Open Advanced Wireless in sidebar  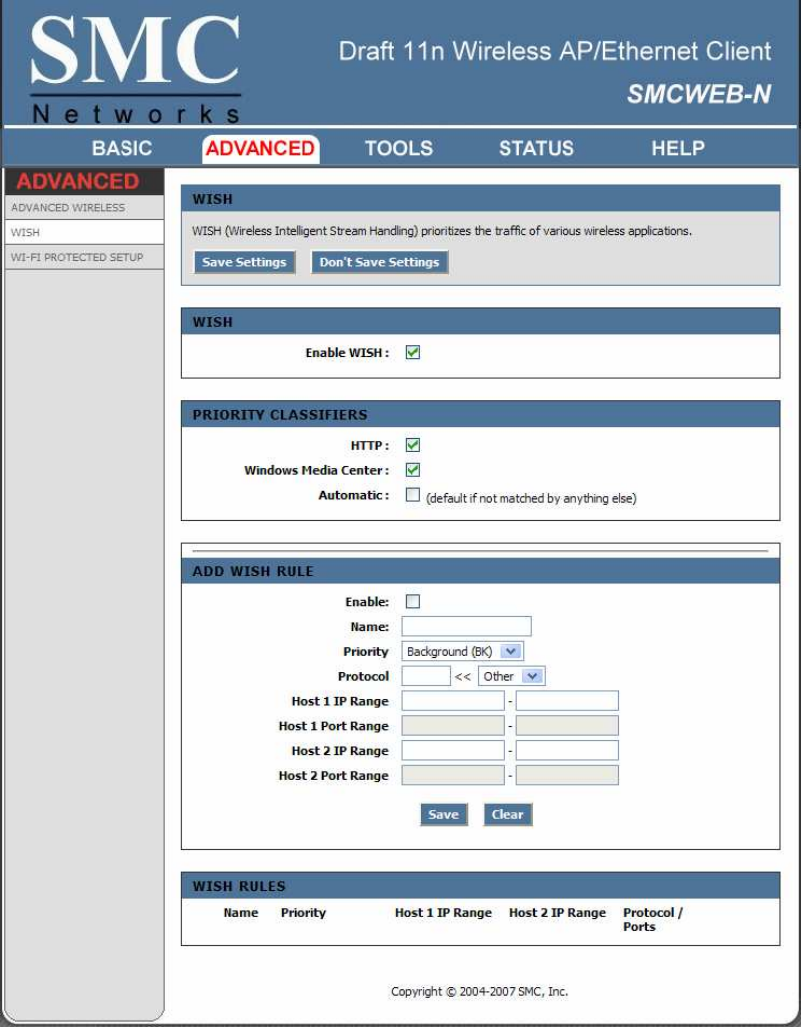(x=84, y=208)
